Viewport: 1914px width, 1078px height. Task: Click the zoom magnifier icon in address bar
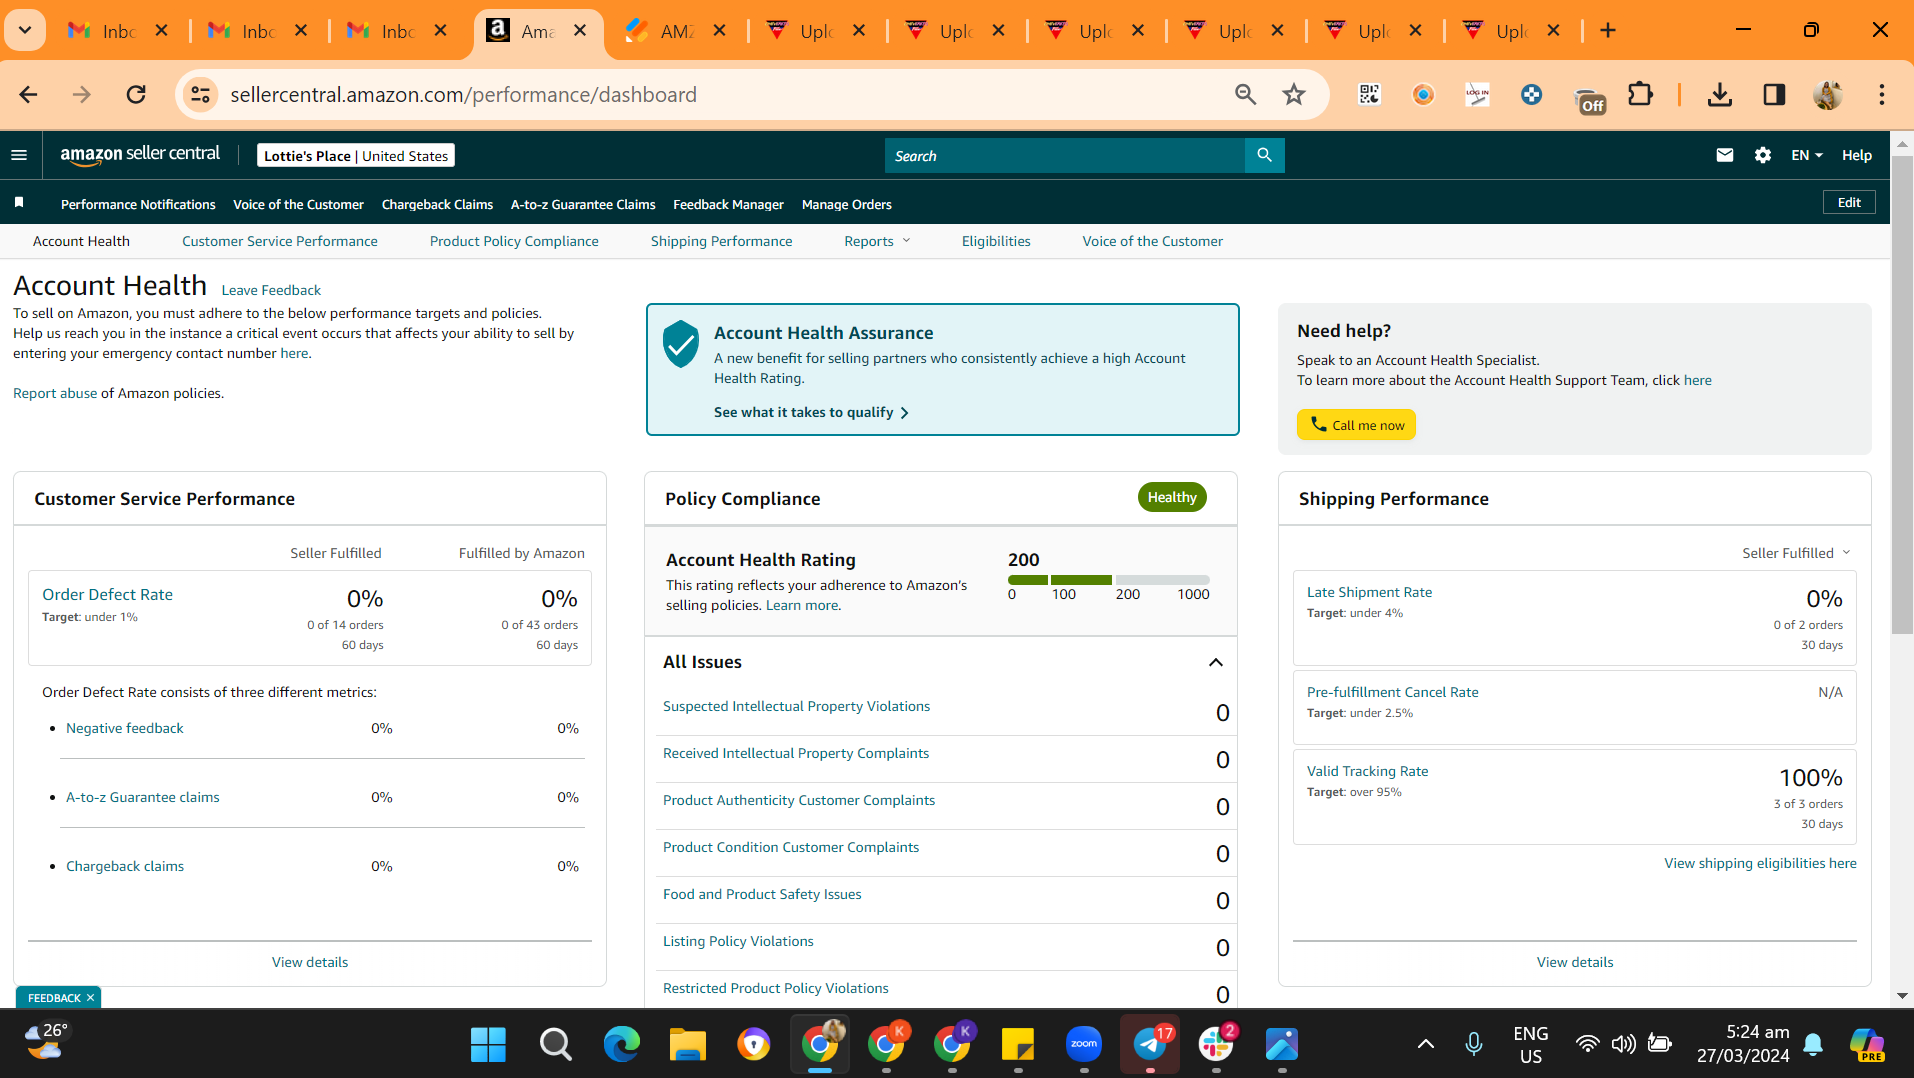pyautogui.click(x=1245, y=95)
